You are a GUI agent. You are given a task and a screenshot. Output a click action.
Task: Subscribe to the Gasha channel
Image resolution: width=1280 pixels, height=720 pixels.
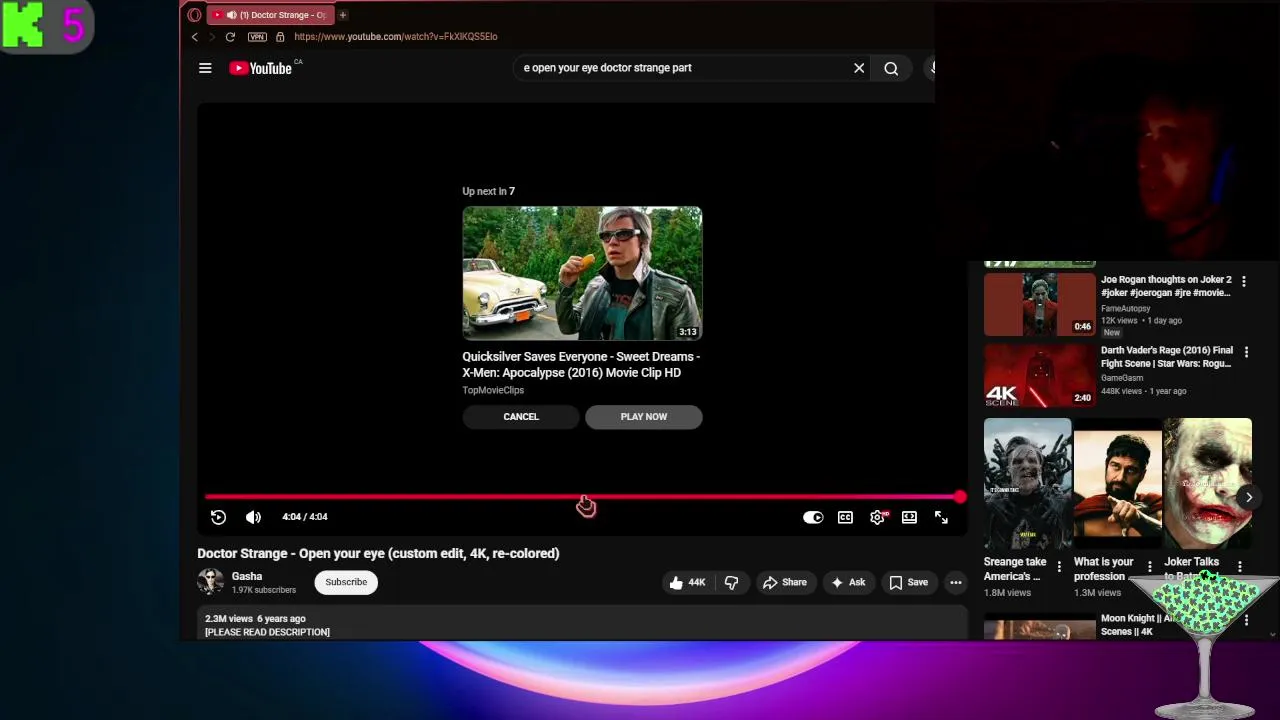pyautogui.click(x=346, y=582)
